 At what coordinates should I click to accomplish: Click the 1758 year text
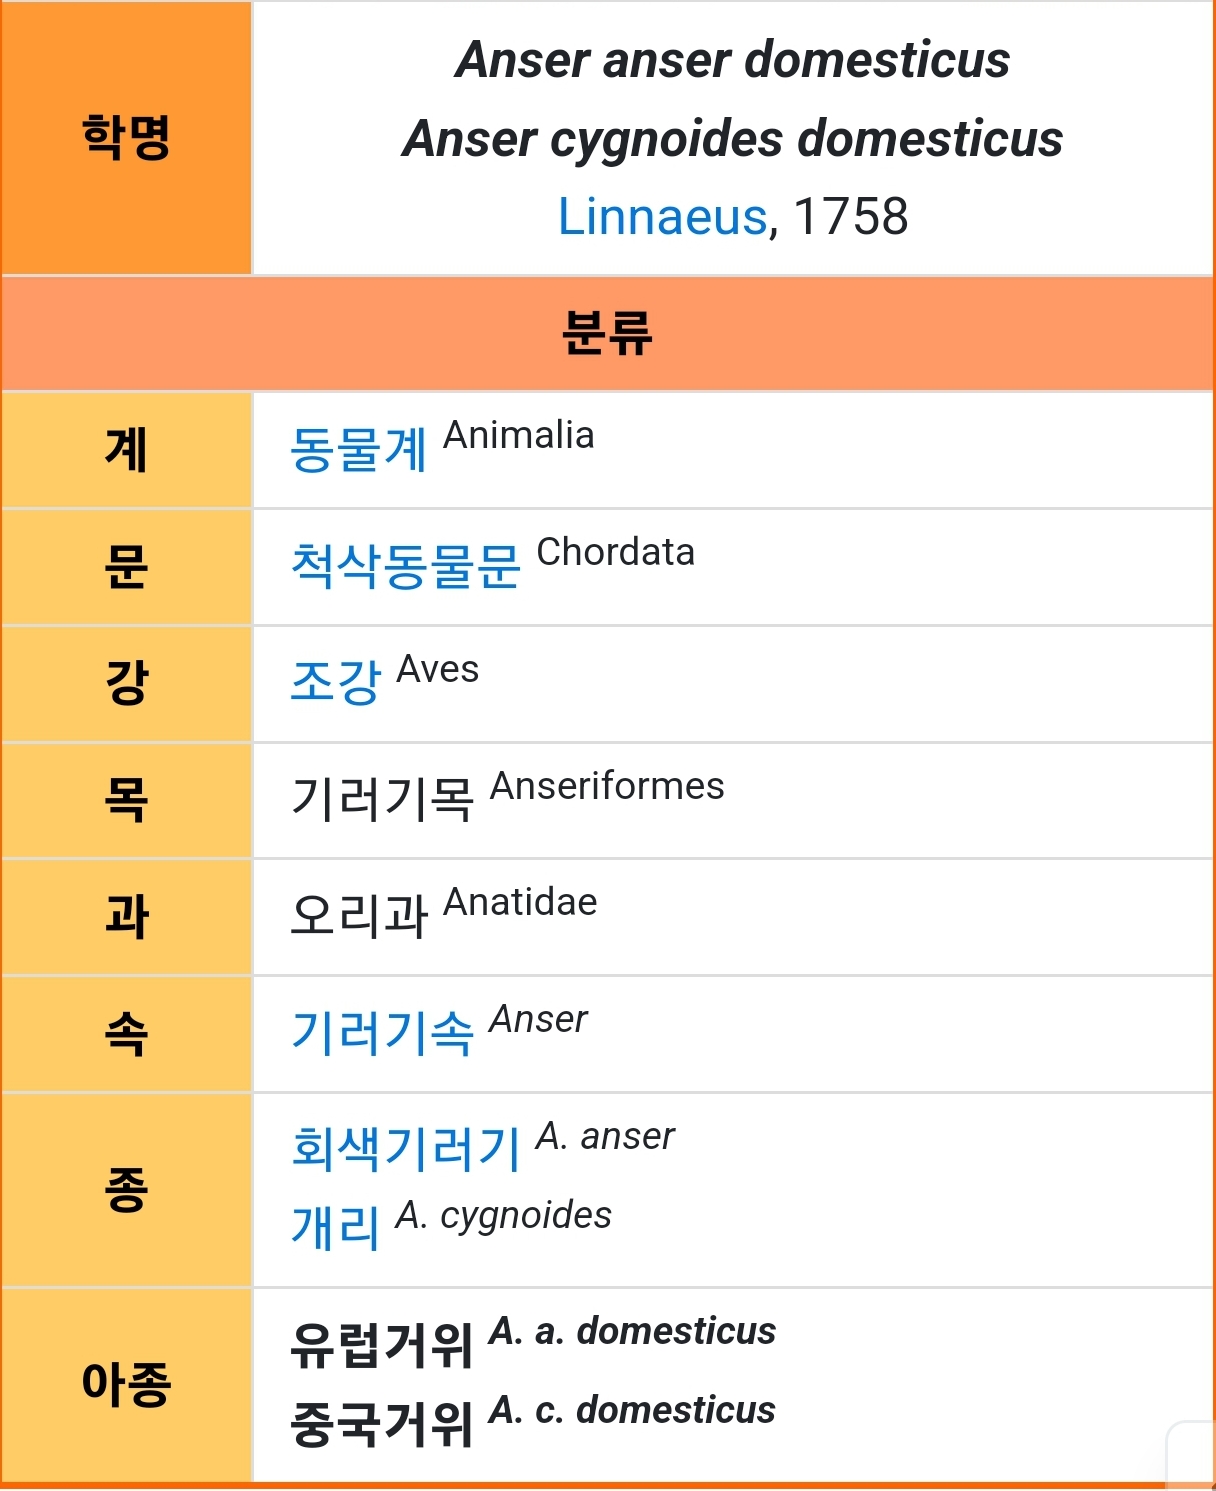point(850,216)
